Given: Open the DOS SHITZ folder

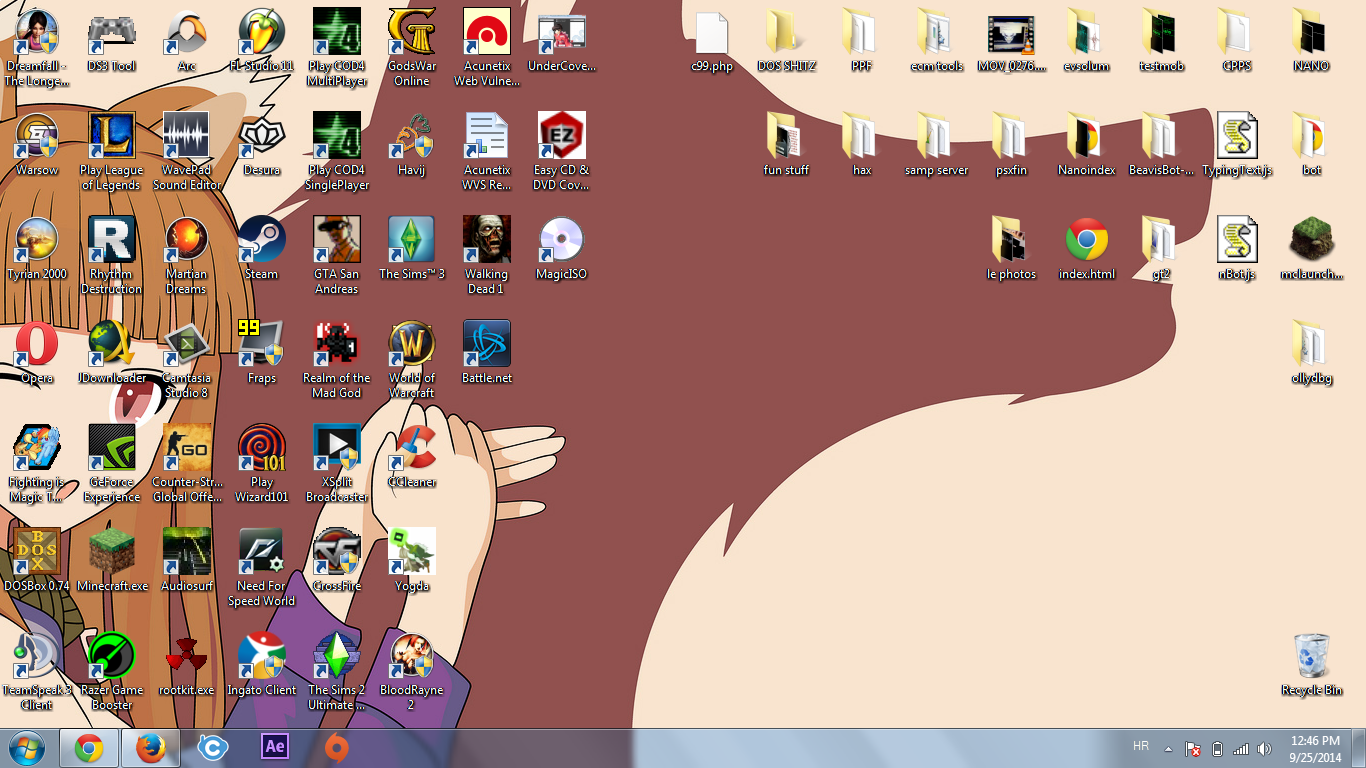Looking at the screenshot, I should point(787,42).
